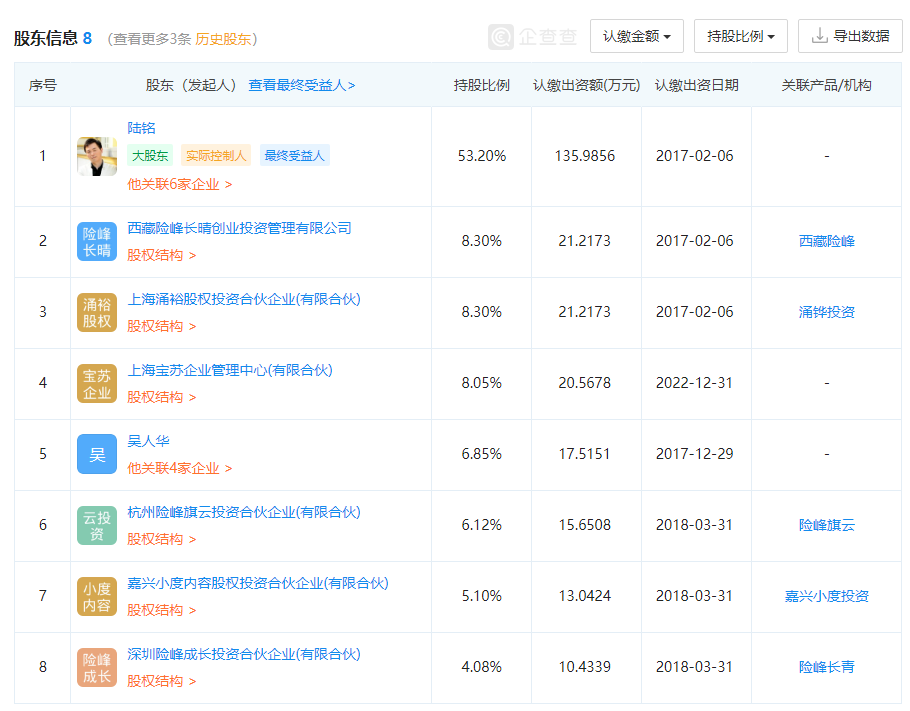This screenshot has width=910, height=711.
Task: Click the orange 险峰成长 logo icon
Action: tap(97, 667)
